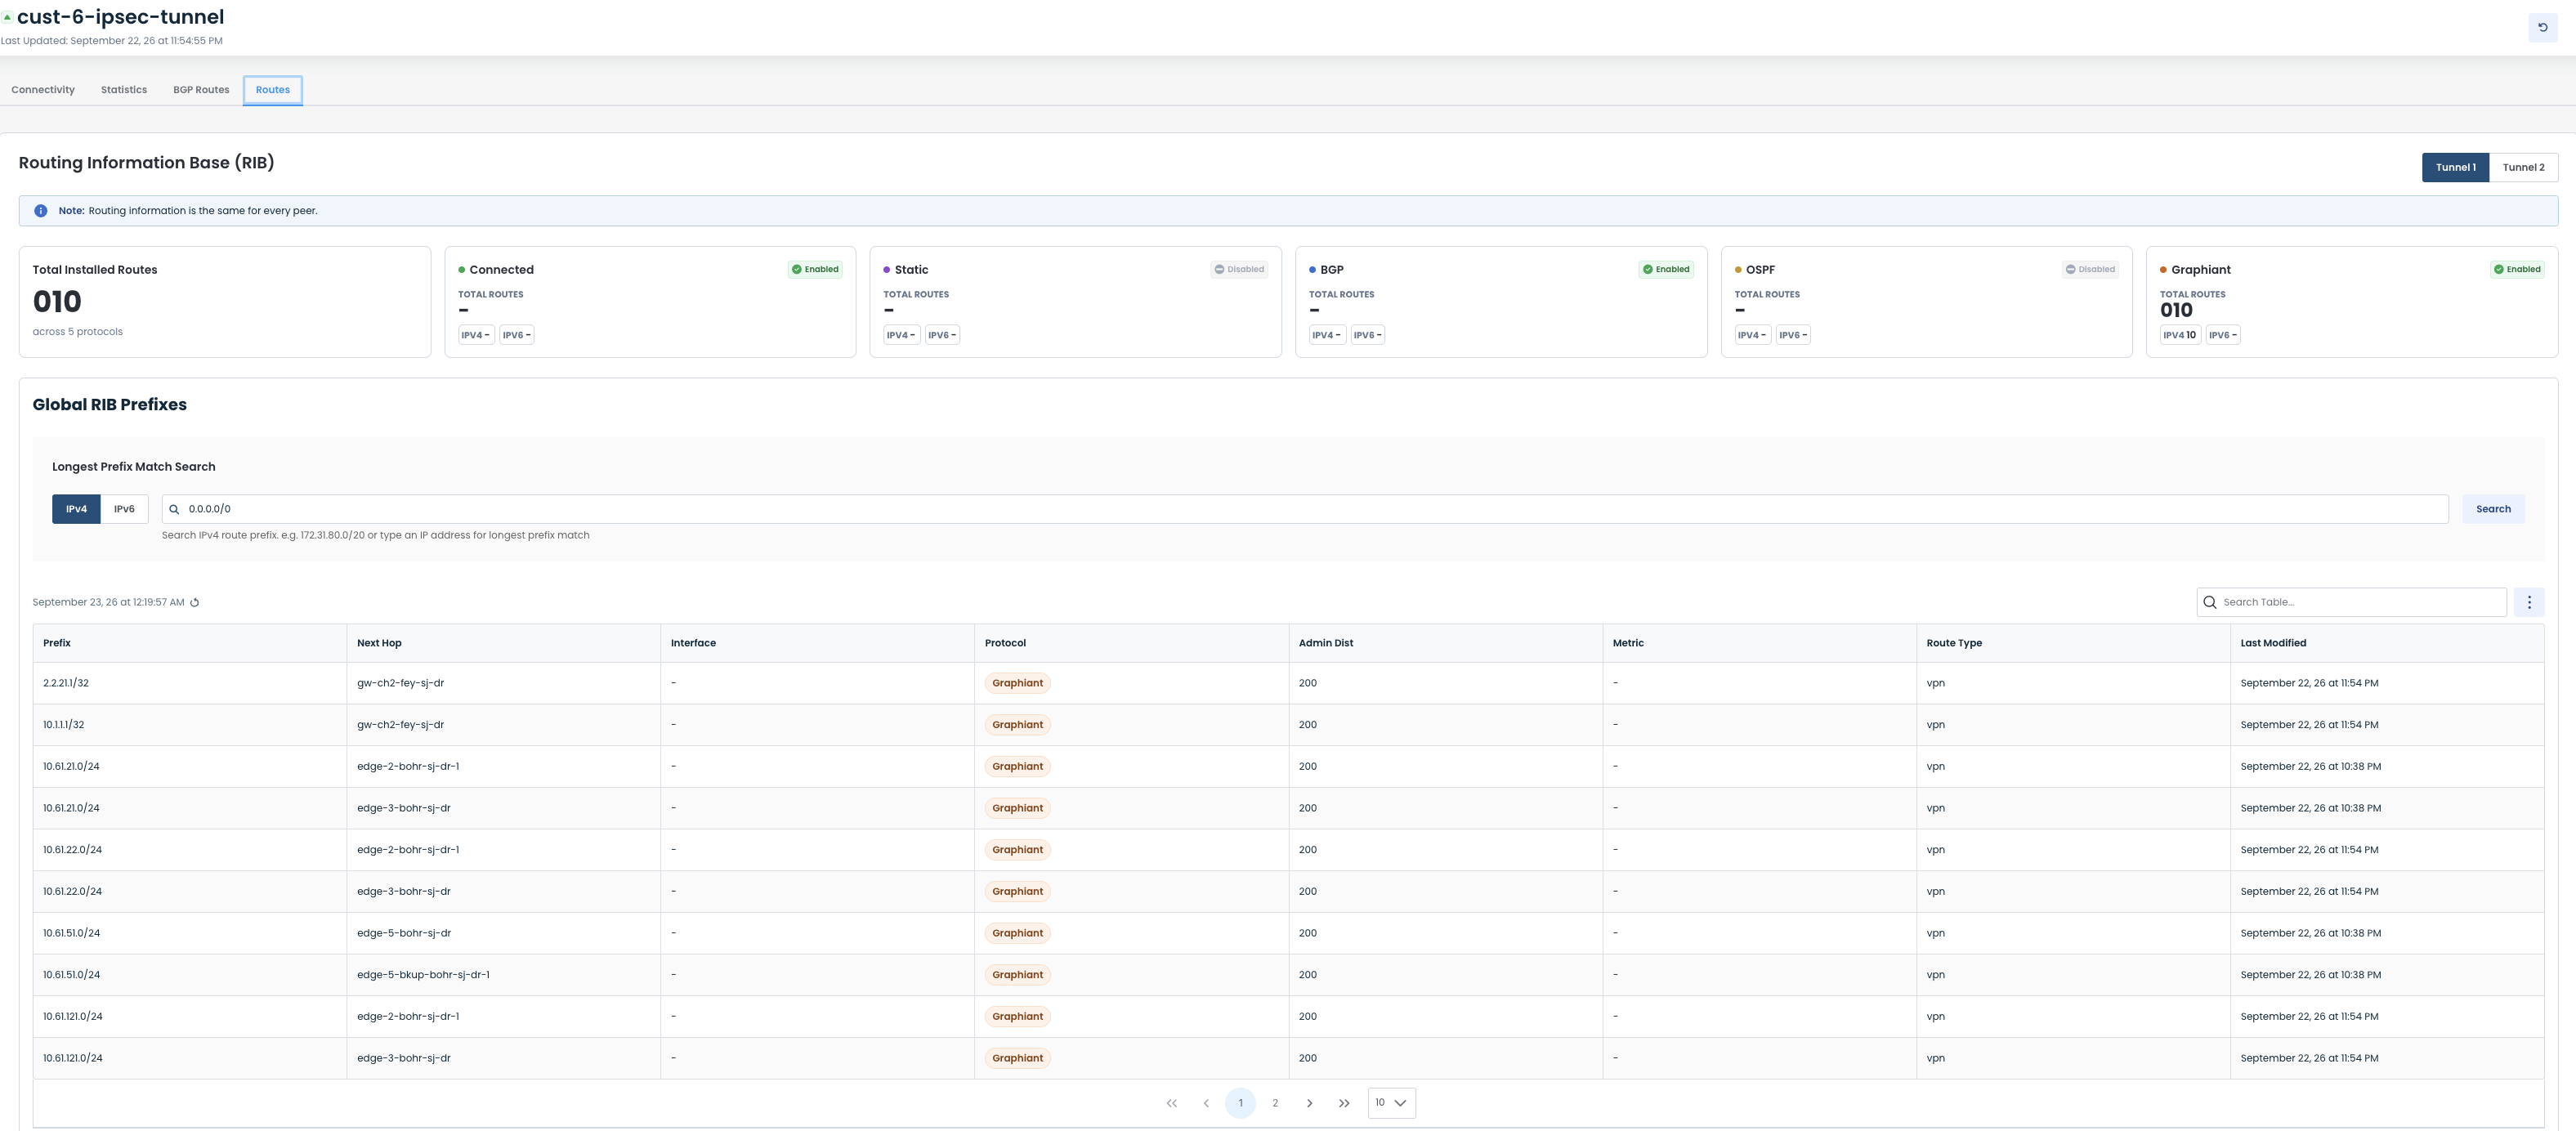Open rows-per-page dropdown showing 10

pyautogui.click(x=1391, y=1103)
